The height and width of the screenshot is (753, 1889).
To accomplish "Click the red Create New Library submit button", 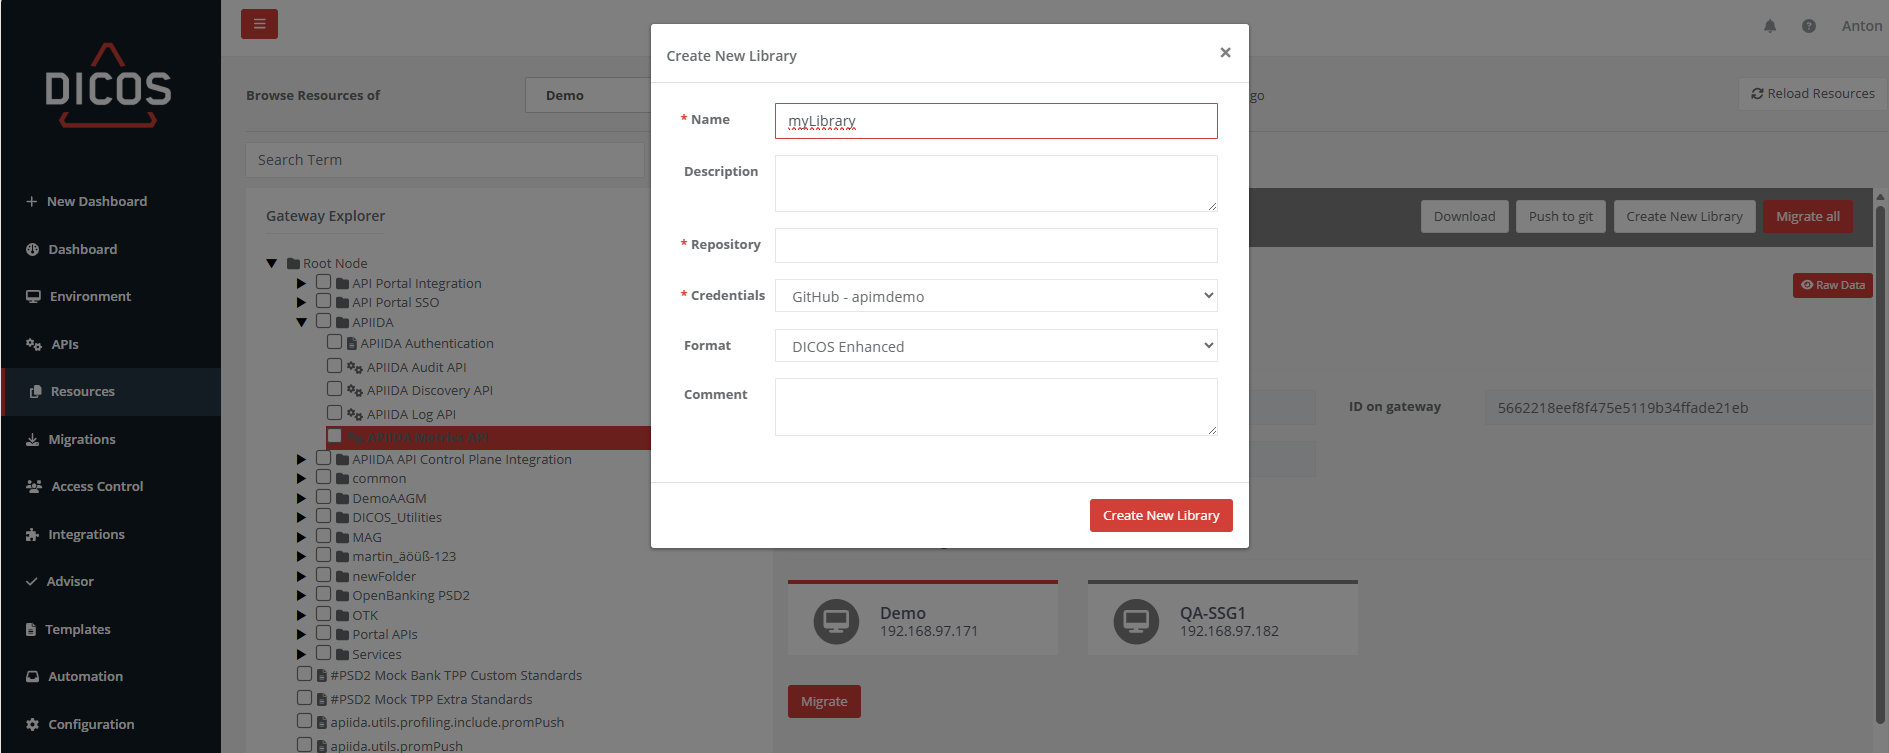I will [x=1160, y=516].
